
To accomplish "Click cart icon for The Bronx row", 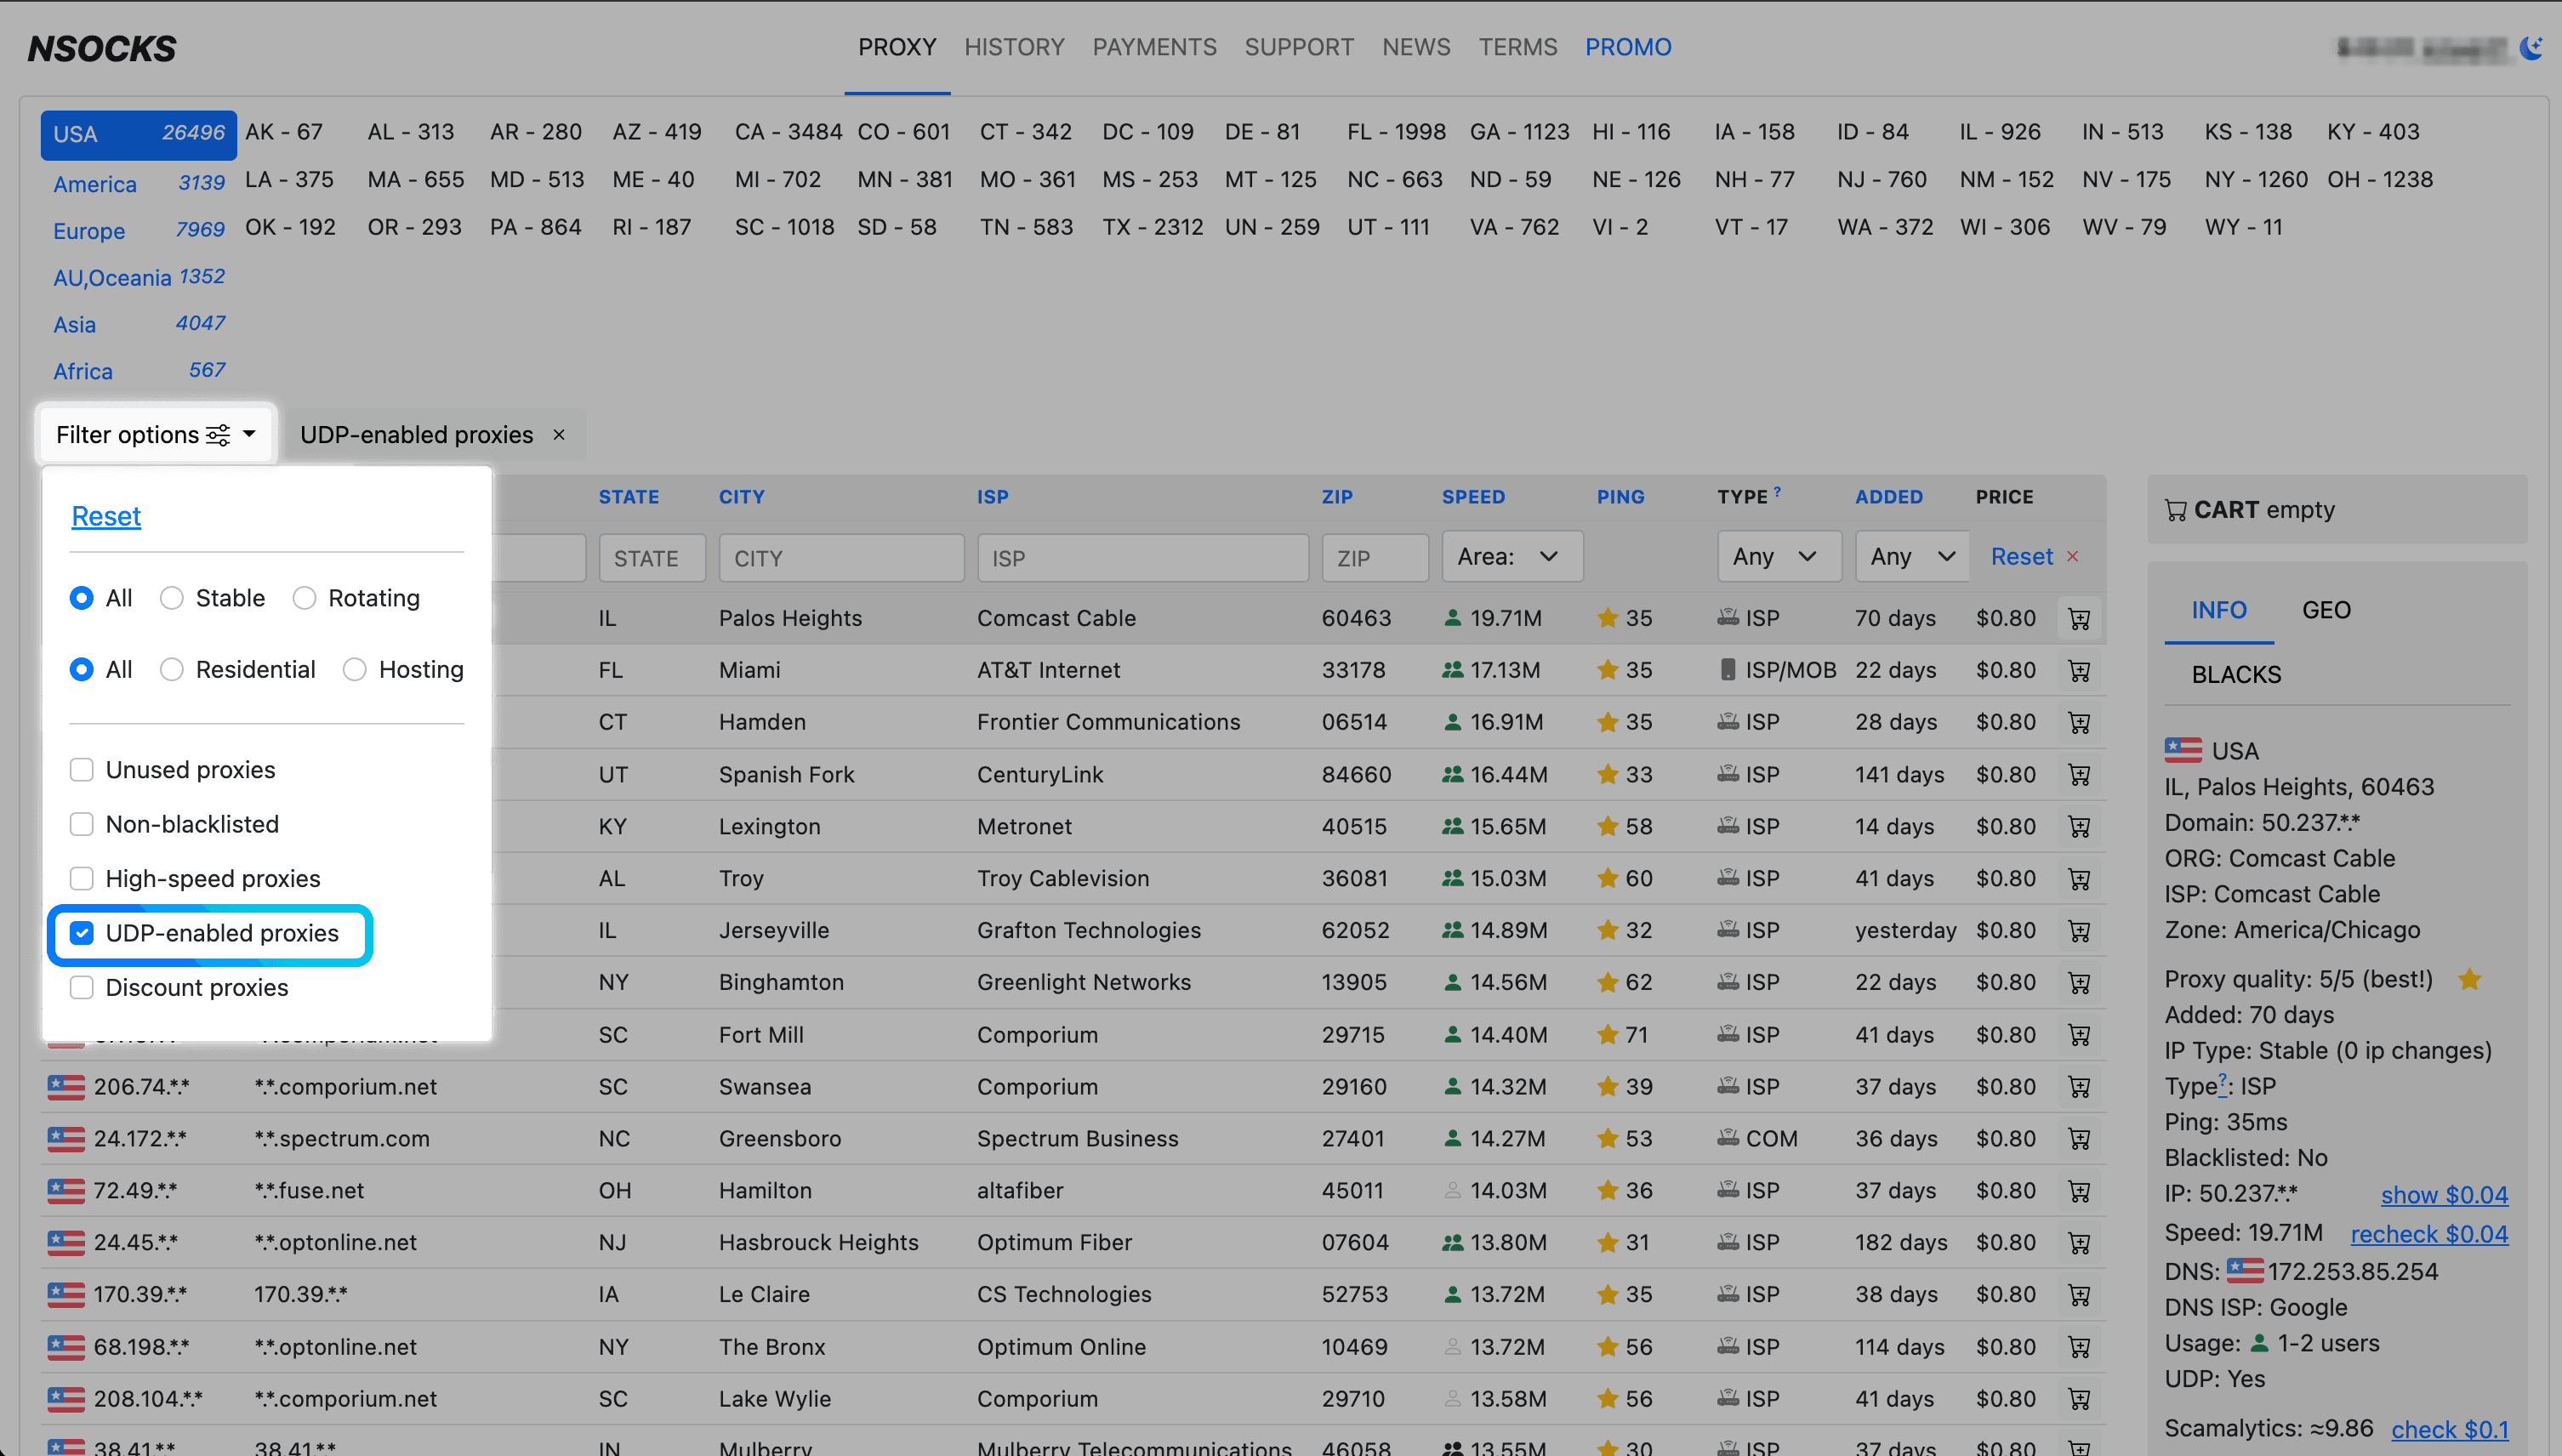I will 2079,1347.
